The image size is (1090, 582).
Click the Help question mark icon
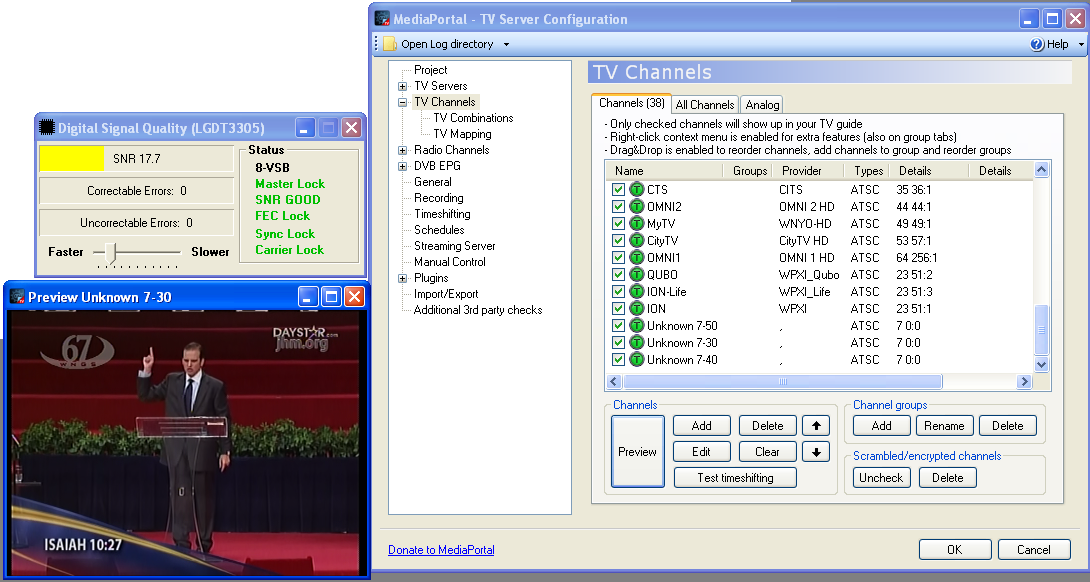click(1036, 44)
